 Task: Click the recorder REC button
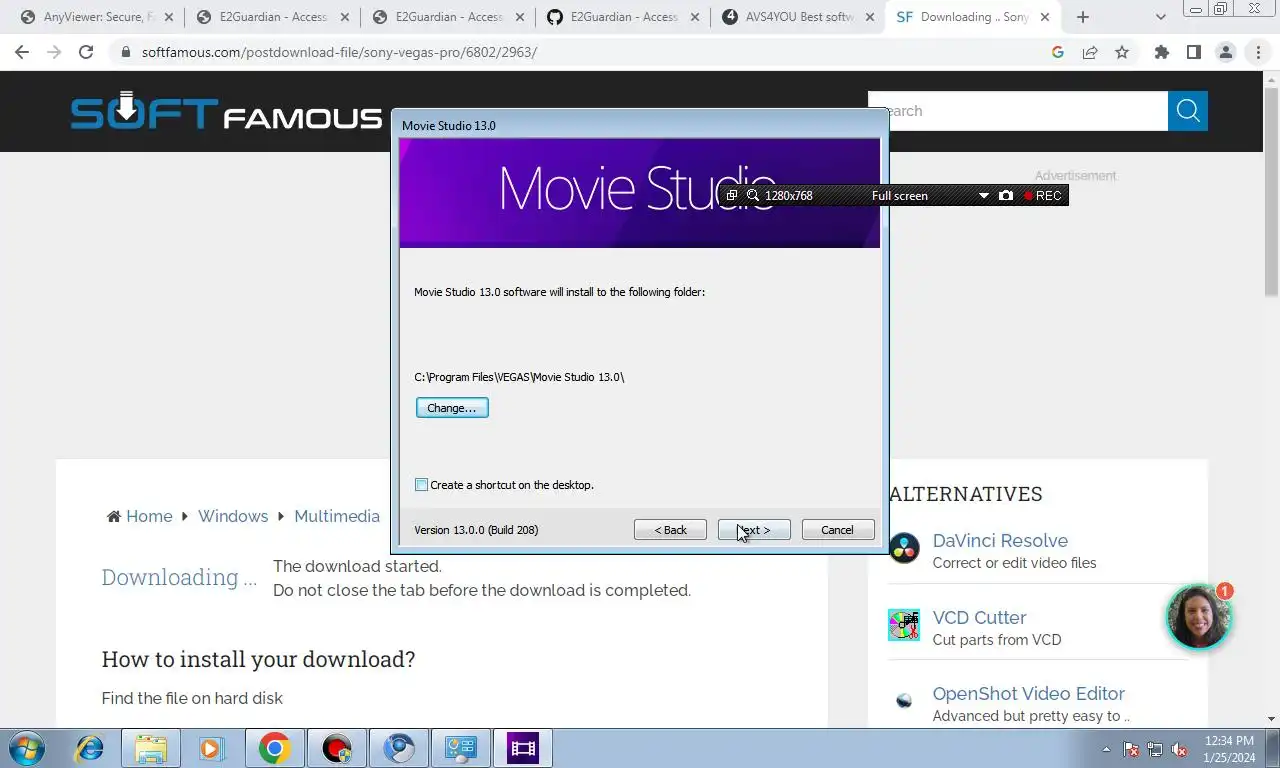[x=1043, y=196]
